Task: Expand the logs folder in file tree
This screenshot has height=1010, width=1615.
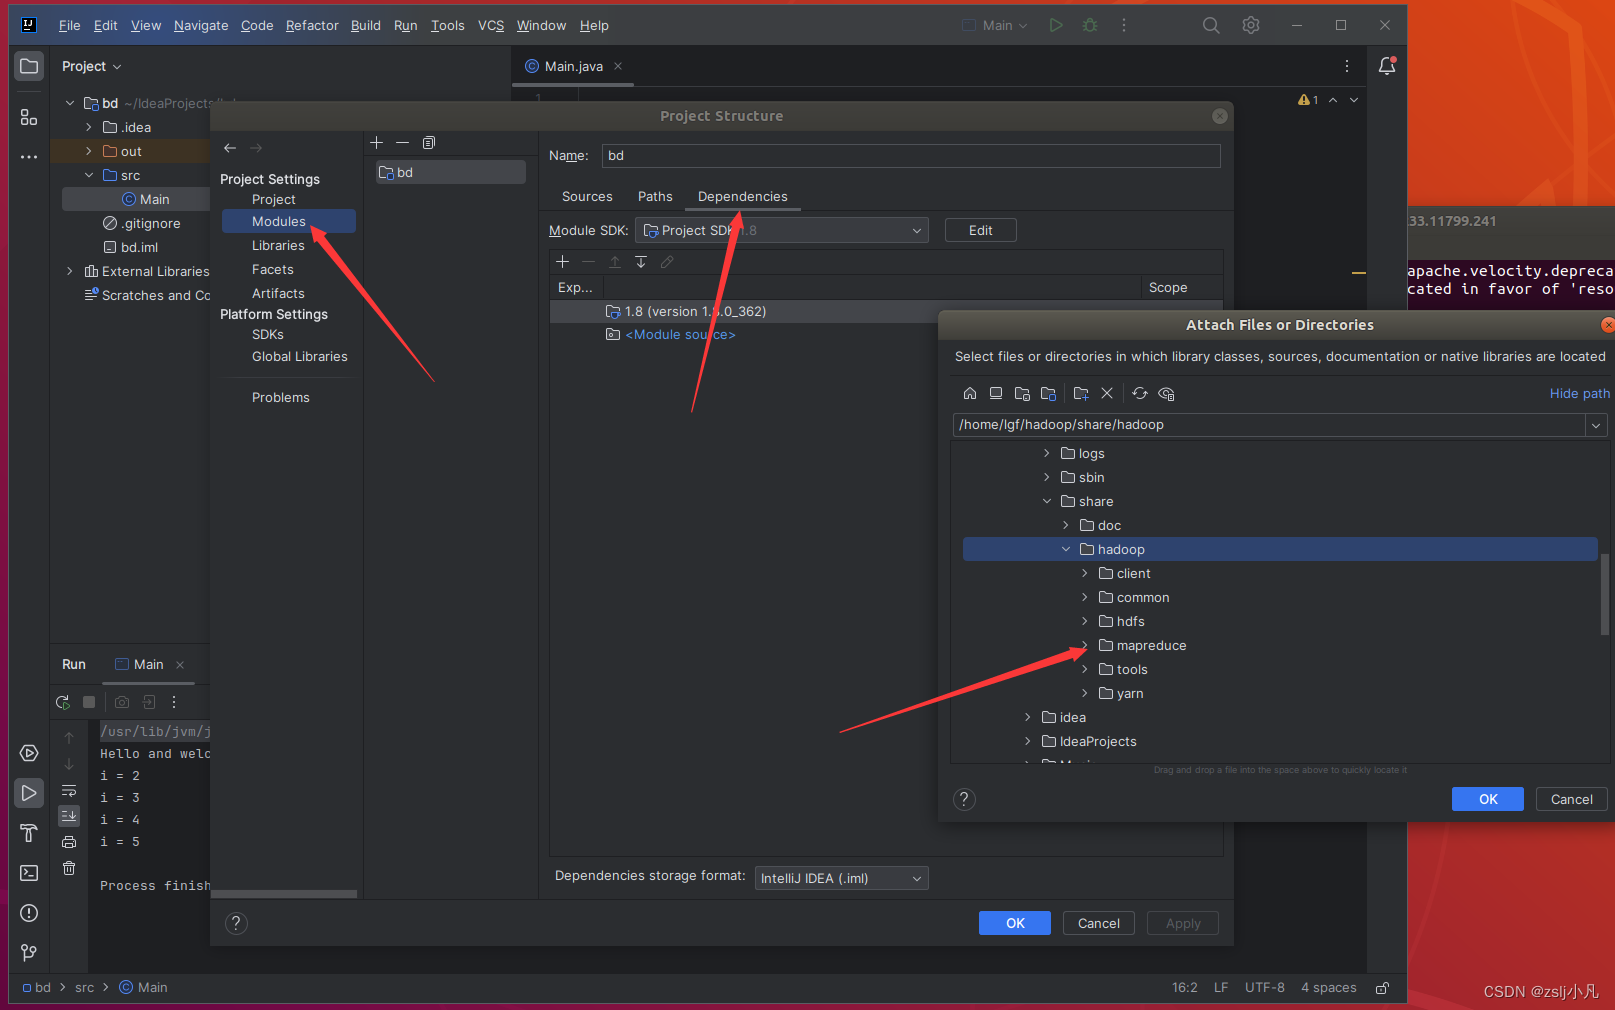Action: click(x=1047, y=454)
